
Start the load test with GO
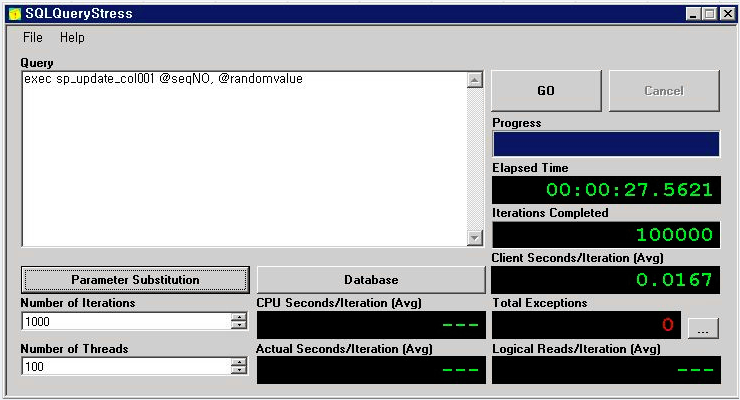[x=546, y=91]
